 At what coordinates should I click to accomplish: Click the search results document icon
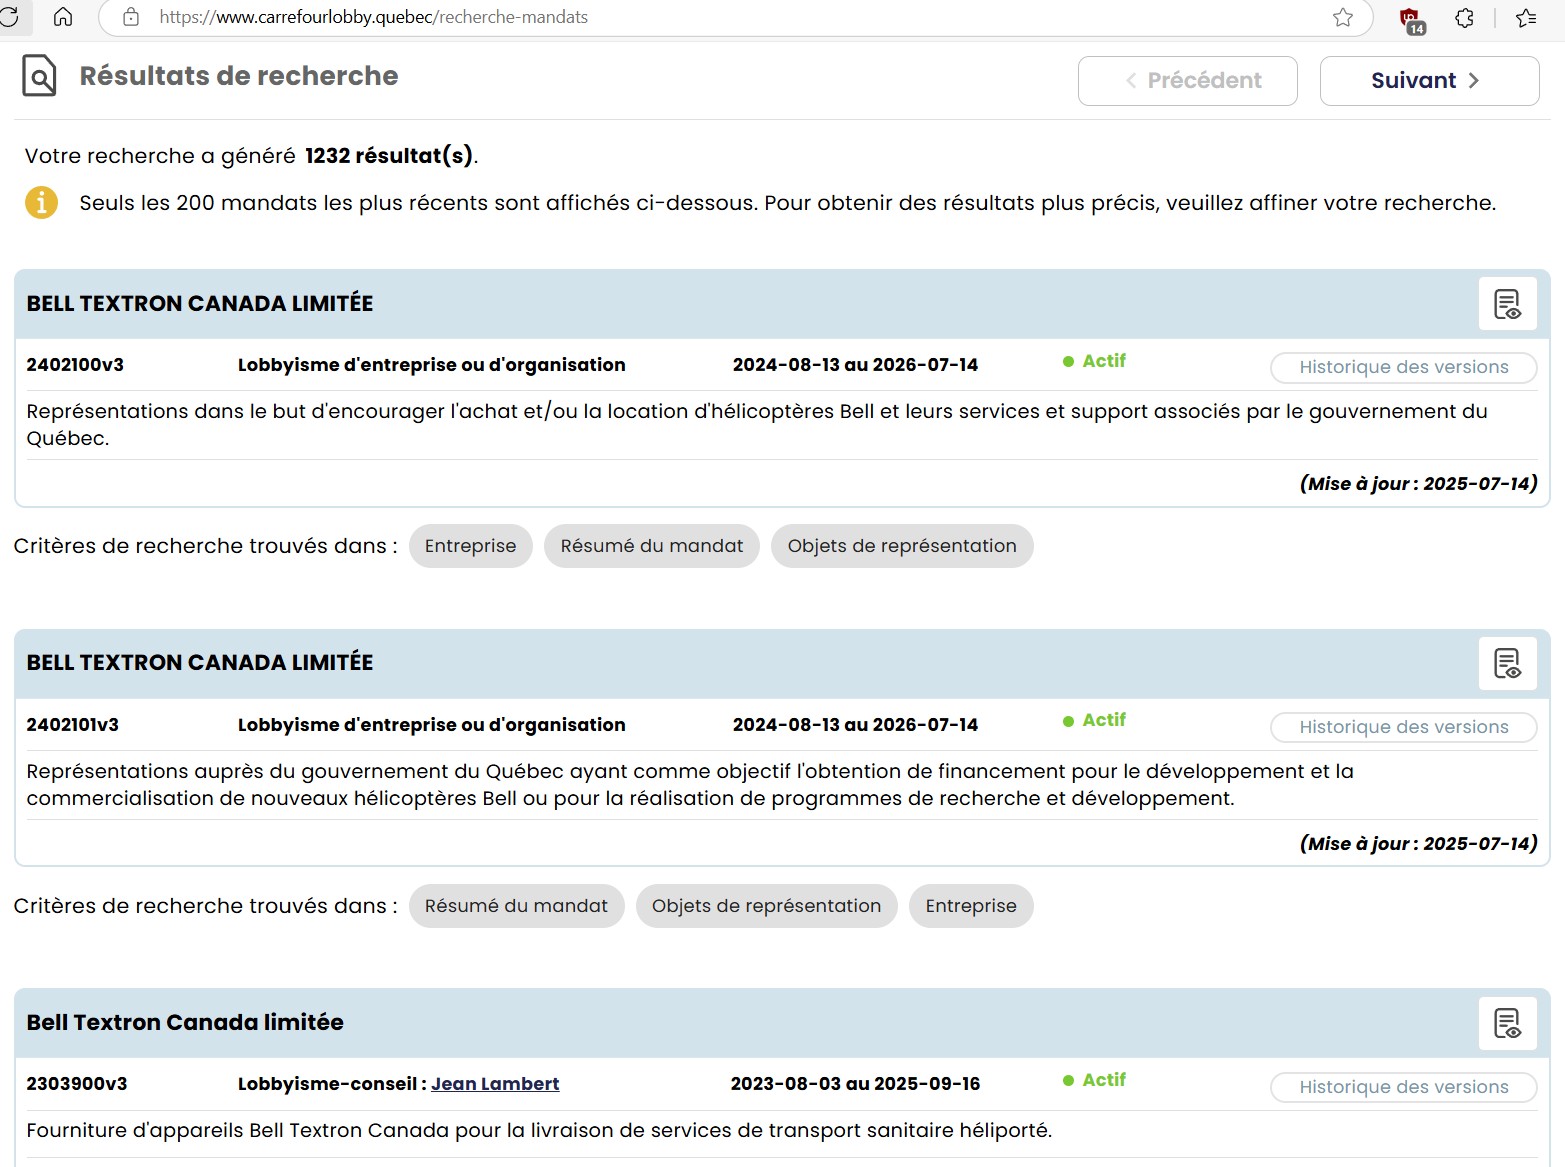[39, 76]
